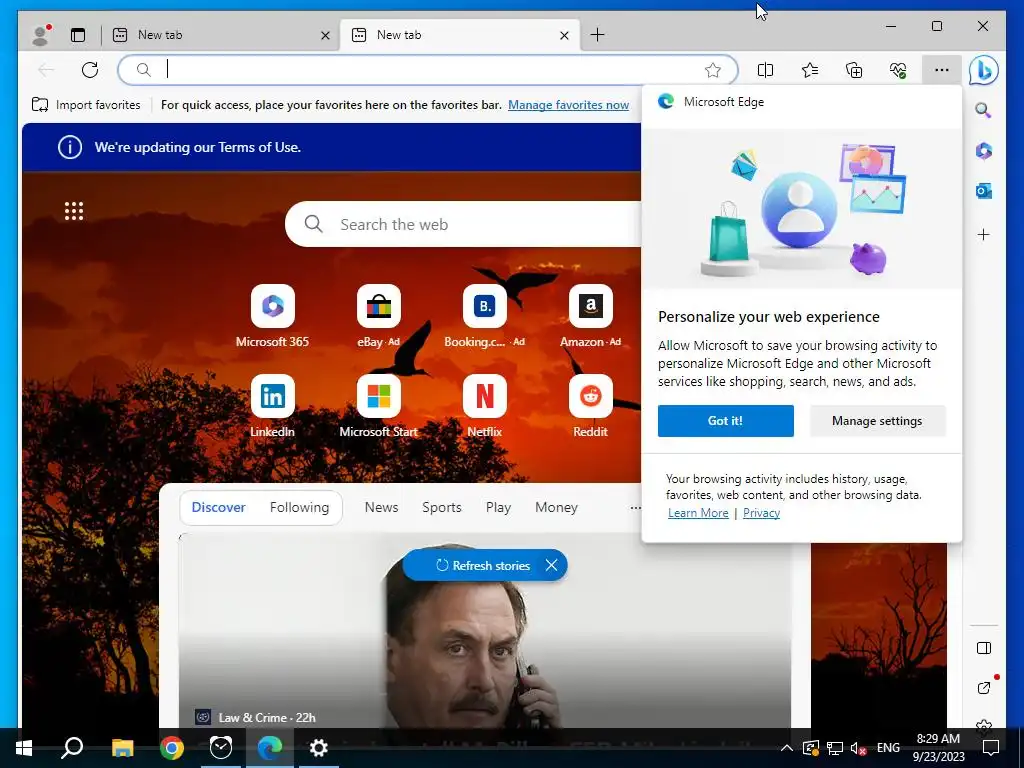Screen dimensions: 1024x768
Task: Open the Privacy link
Action: pos(761,513)
